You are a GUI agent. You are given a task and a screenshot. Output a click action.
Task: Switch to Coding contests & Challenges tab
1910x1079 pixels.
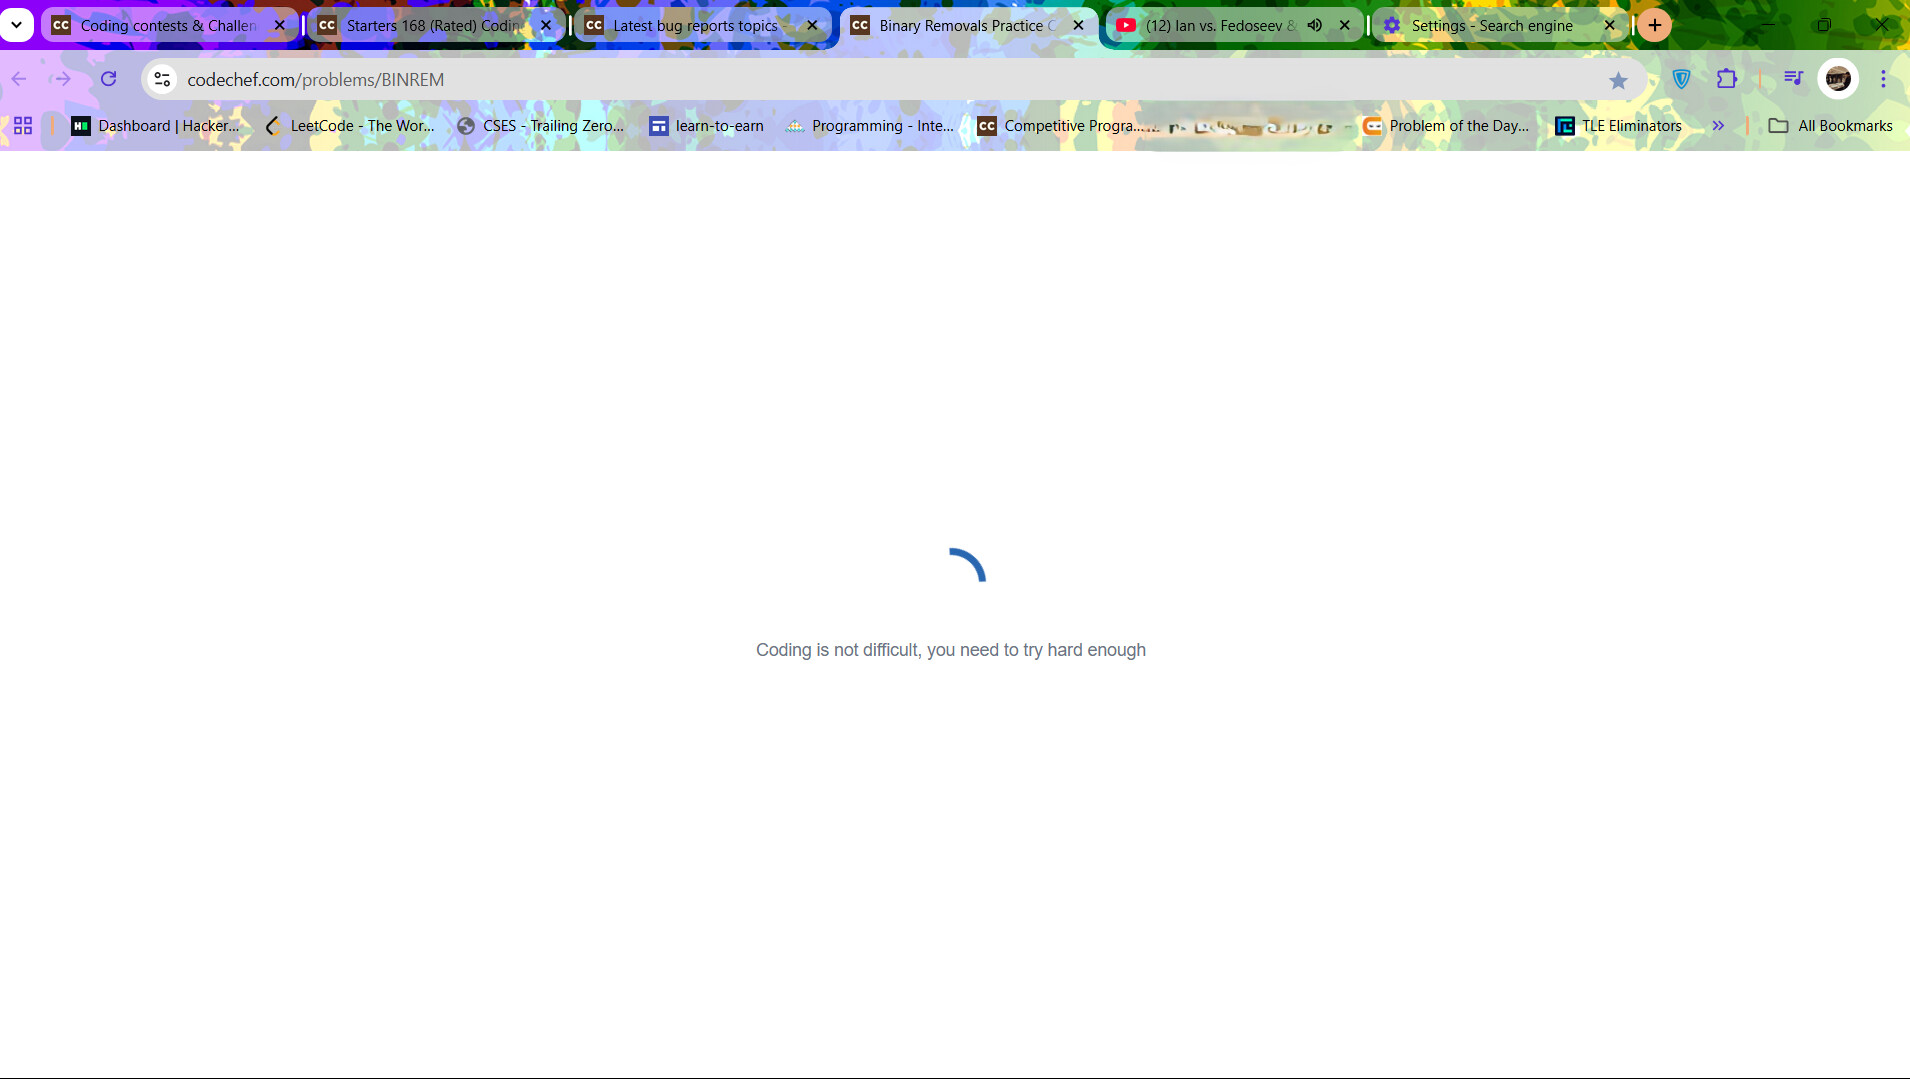coord(168,25)
